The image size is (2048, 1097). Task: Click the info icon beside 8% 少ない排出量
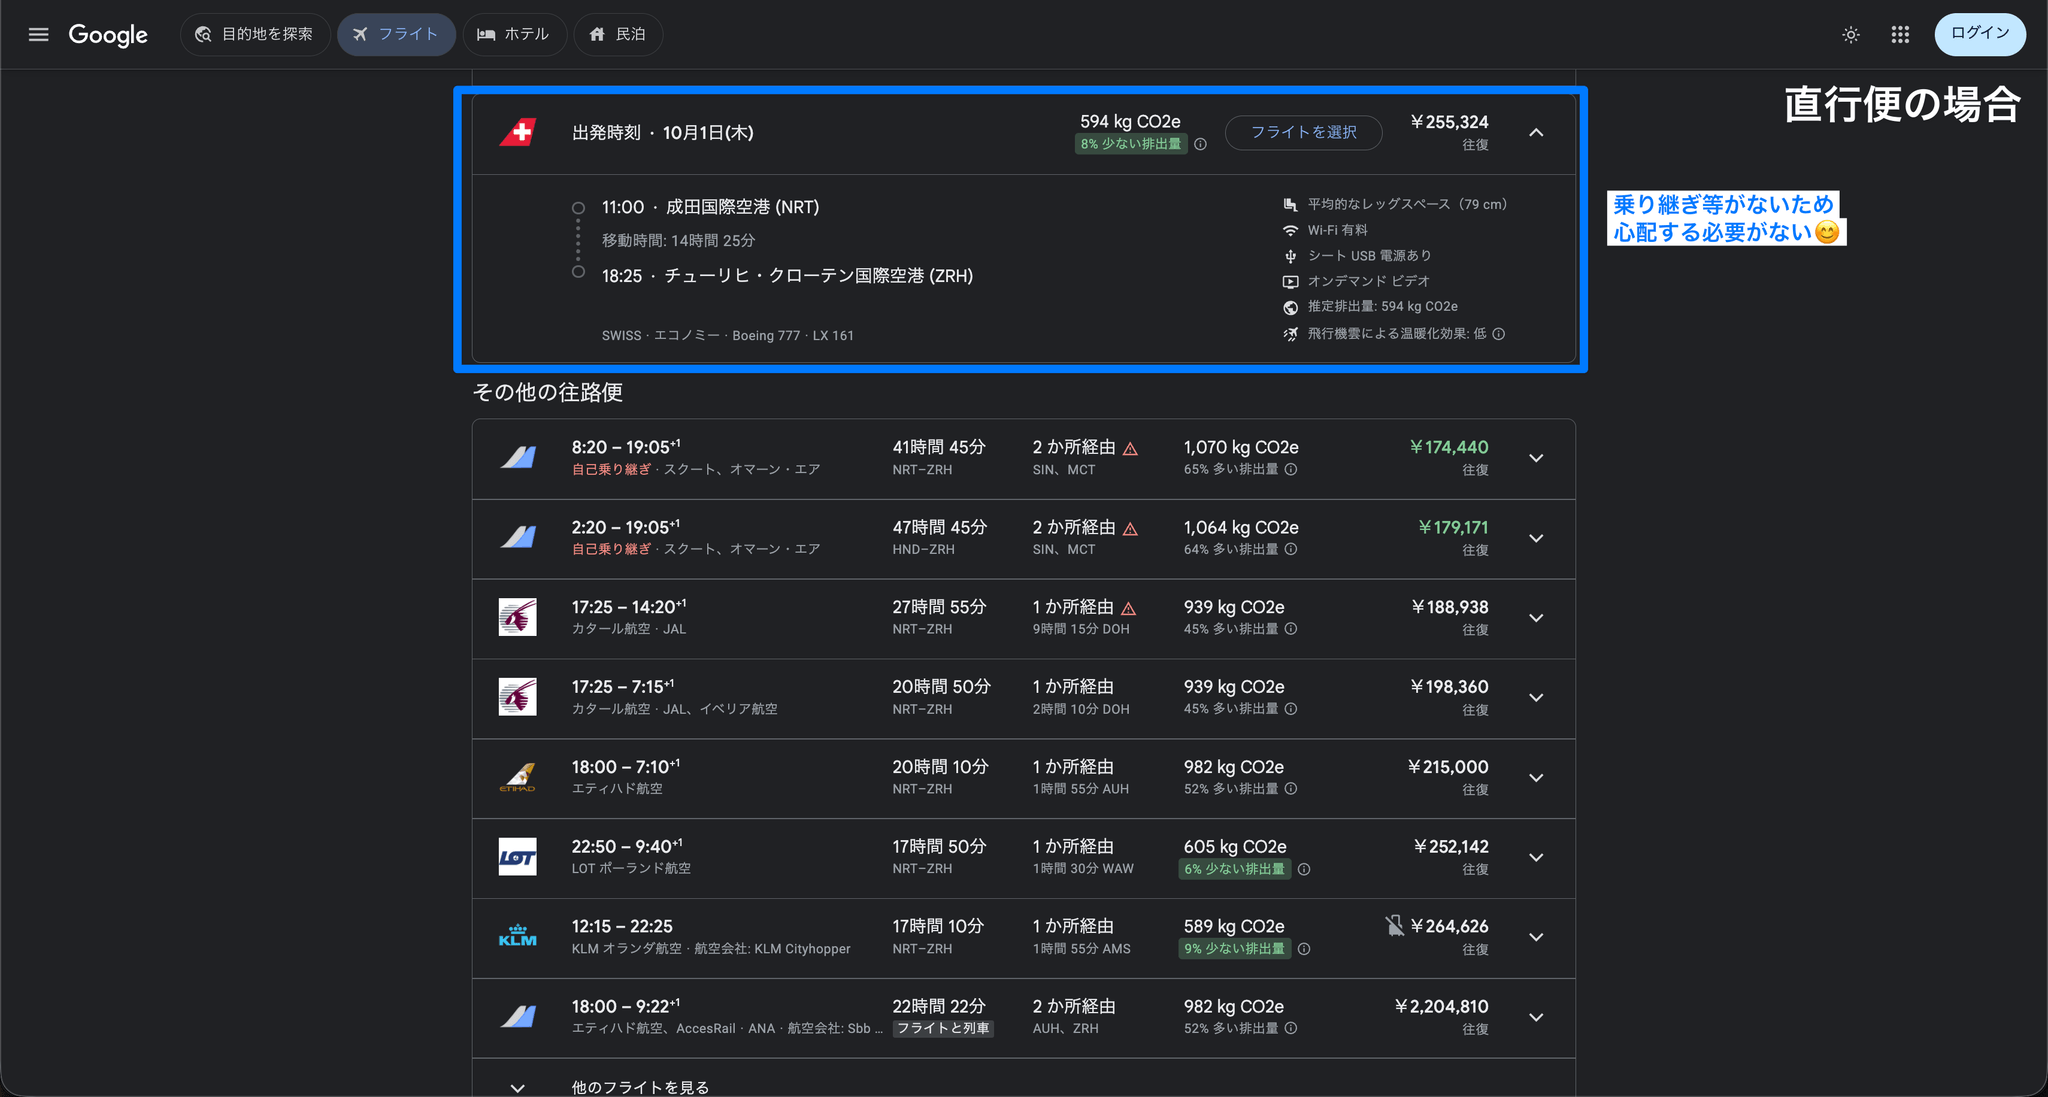[1200, 144]
